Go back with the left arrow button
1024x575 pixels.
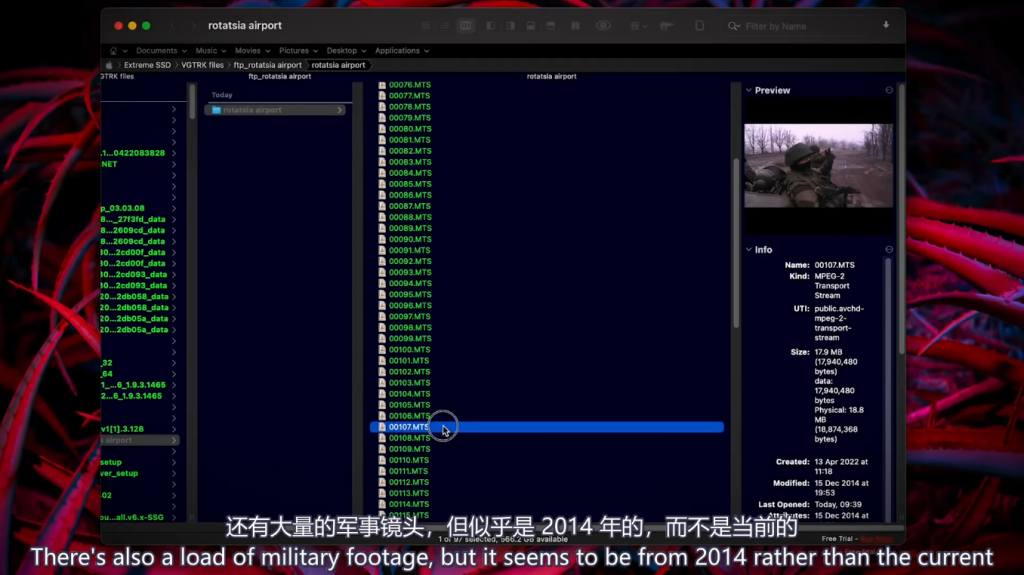click(x=173, y=25)
